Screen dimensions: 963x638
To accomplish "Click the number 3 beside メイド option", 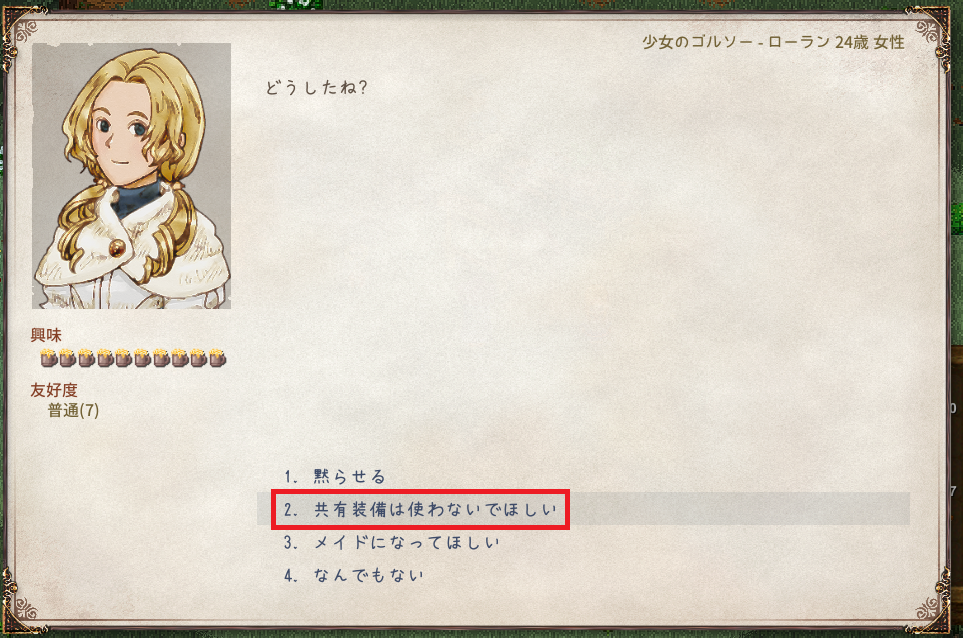I will click(x=290, y=543).
